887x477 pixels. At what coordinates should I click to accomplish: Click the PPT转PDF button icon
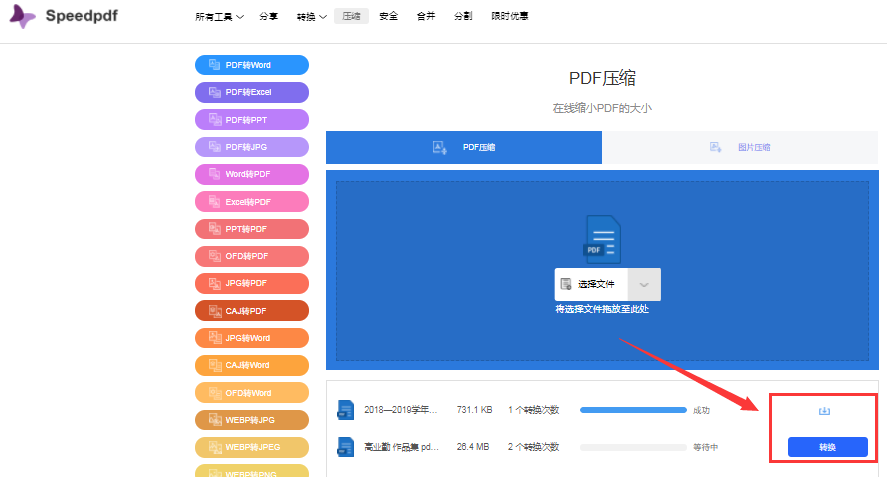click(214, 229)
